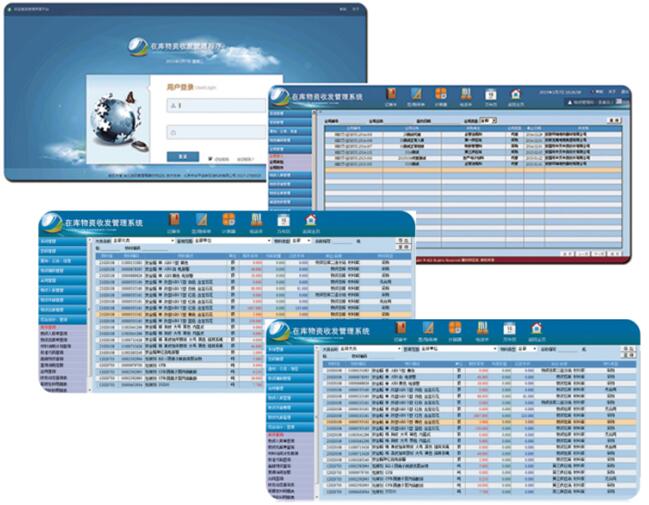Click the upper export button in bottom-right inventory window
649x505 pixels.
(630, 349)
